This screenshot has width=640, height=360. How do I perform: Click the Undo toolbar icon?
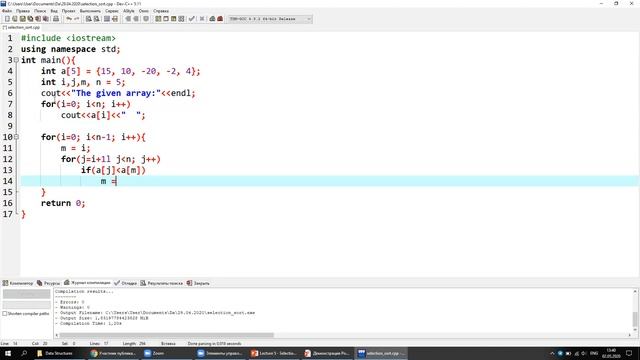point(69,19)
